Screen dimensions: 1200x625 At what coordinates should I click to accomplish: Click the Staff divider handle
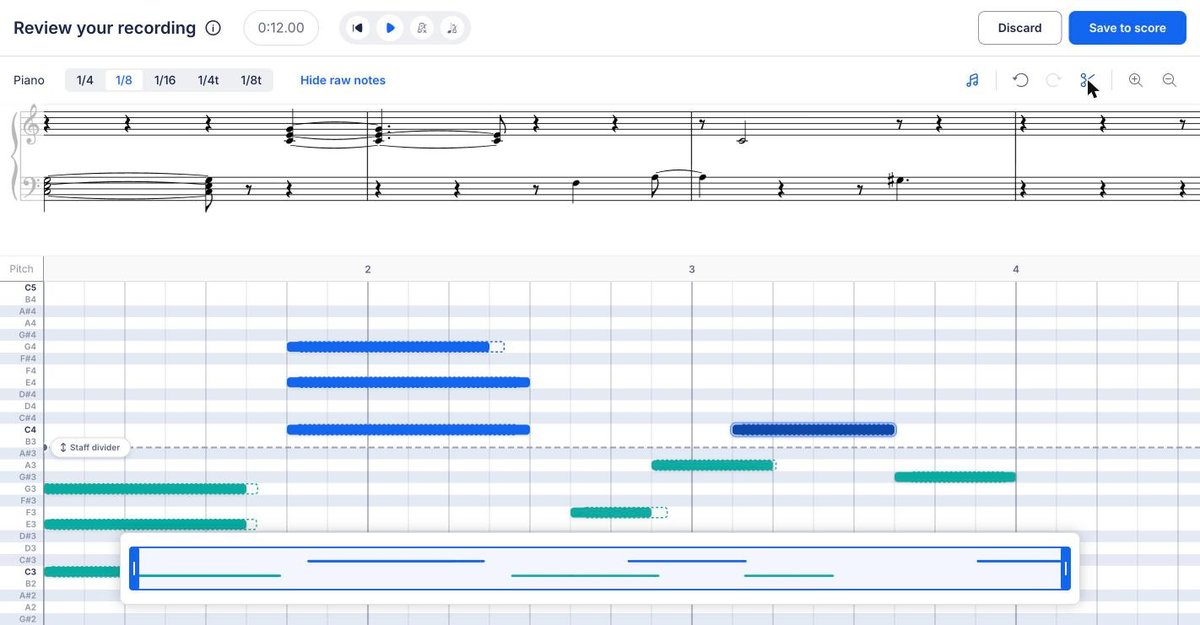click(x=90, y=447)
